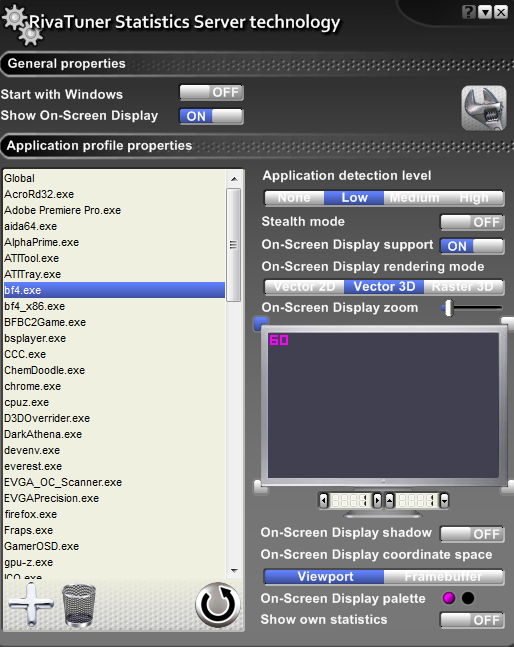
Task: Set detection level to Low
Action: click(x=354, y=198)
